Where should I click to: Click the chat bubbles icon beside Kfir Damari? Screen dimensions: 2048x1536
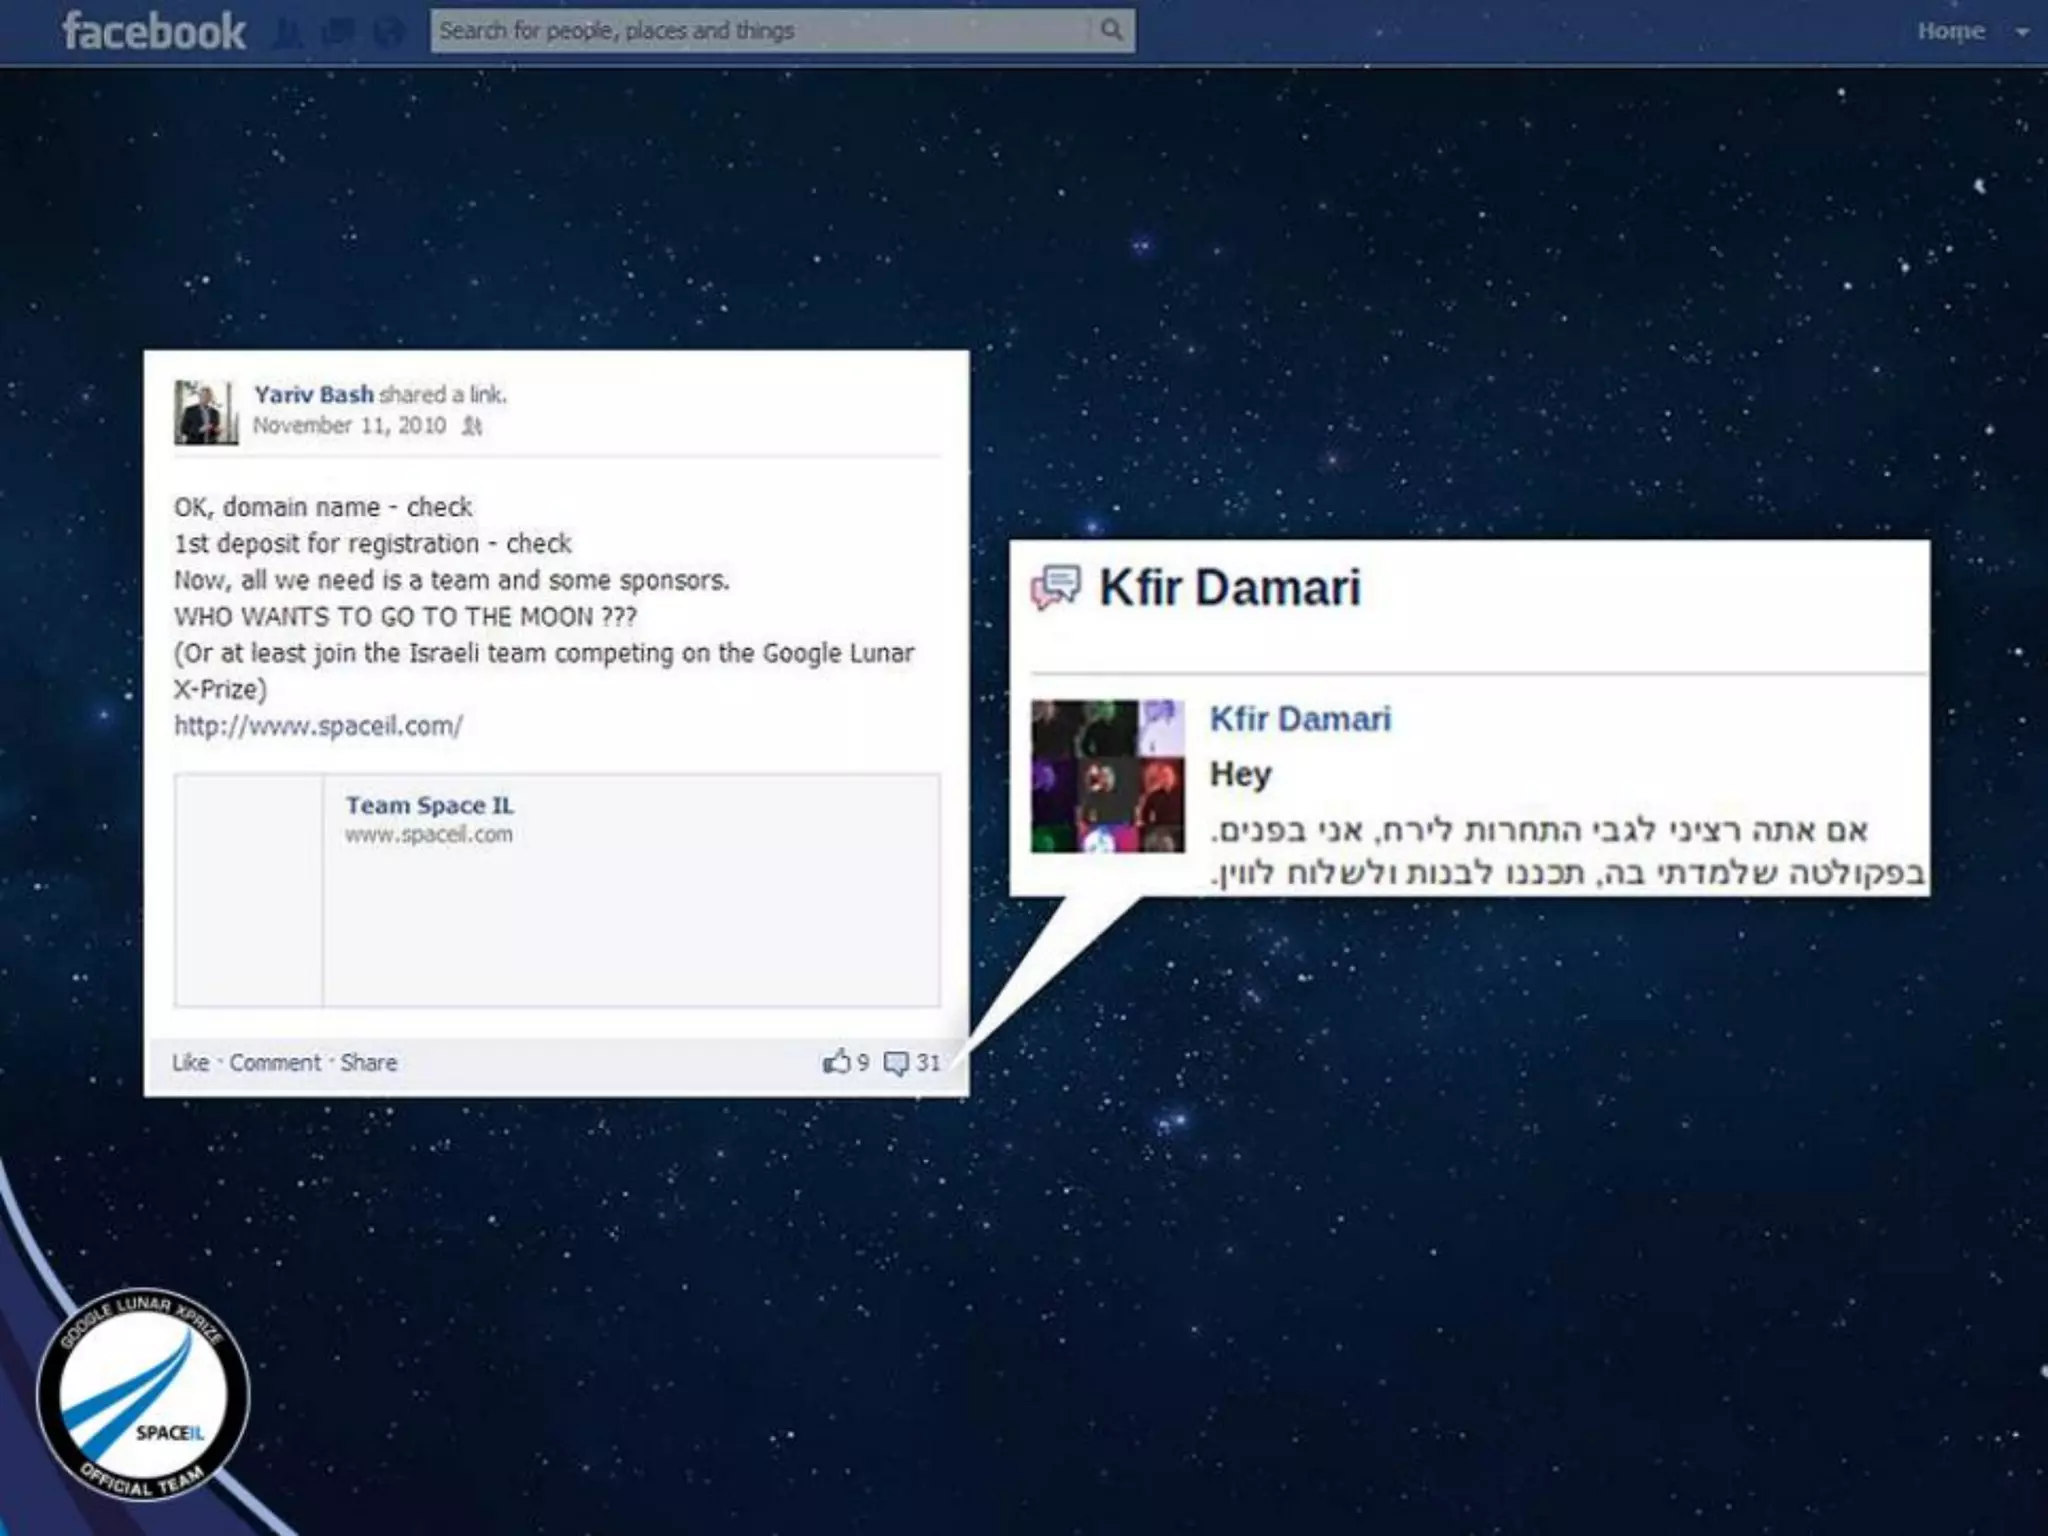pyautogui.click(x=1056, y=587)
